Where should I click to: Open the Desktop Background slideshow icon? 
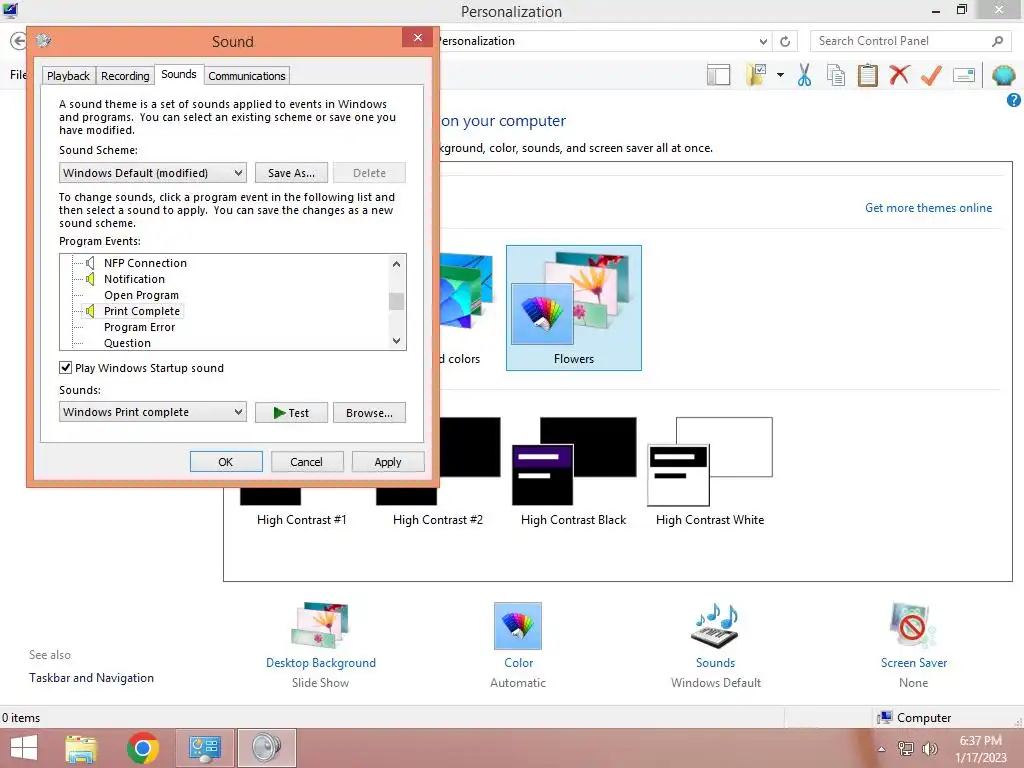coord(320,626)
